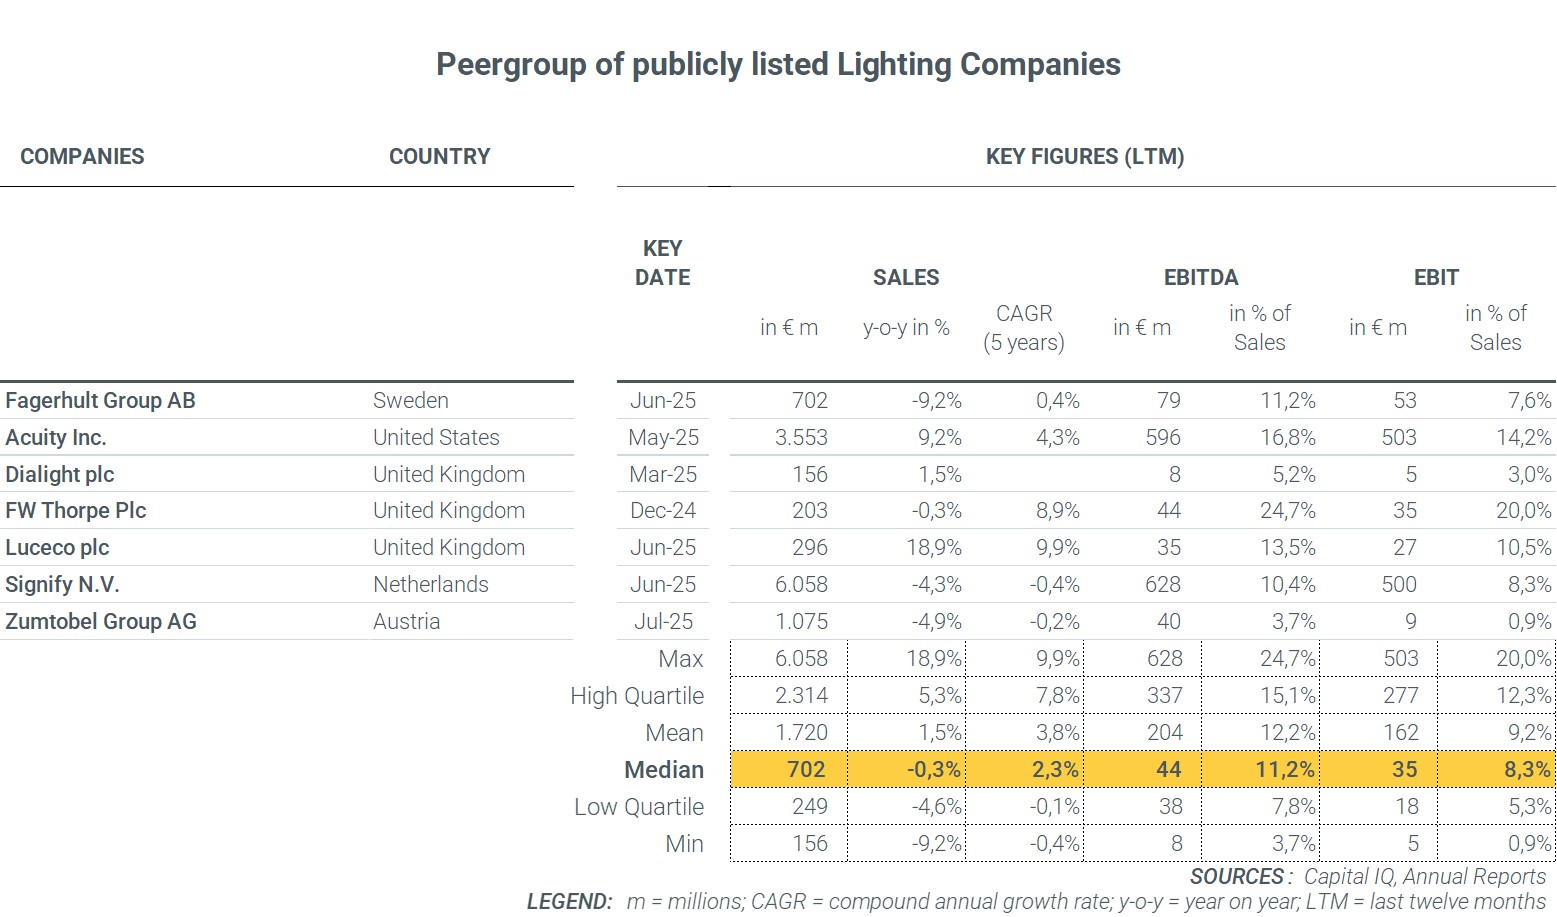1557x917 pixels.
Task: Click the Median row label
Action: (x=663, y=770)
